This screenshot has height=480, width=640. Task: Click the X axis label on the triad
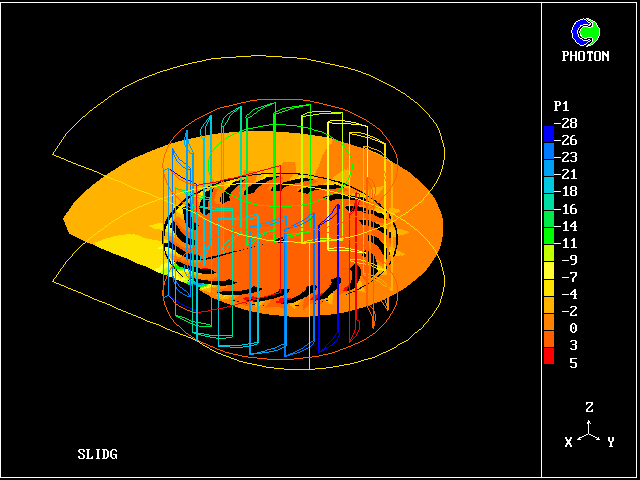pos(568,441)
